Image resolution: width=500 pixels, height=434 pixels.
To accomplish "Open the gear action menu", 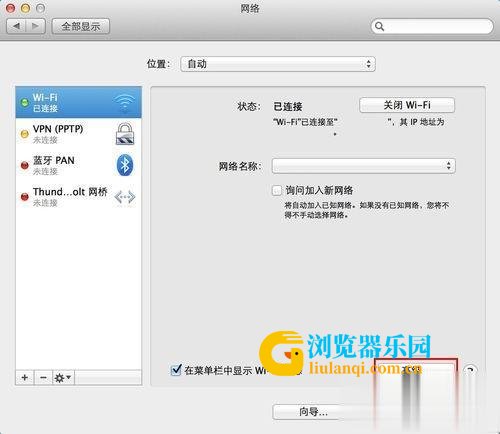I will pos(63,378).
